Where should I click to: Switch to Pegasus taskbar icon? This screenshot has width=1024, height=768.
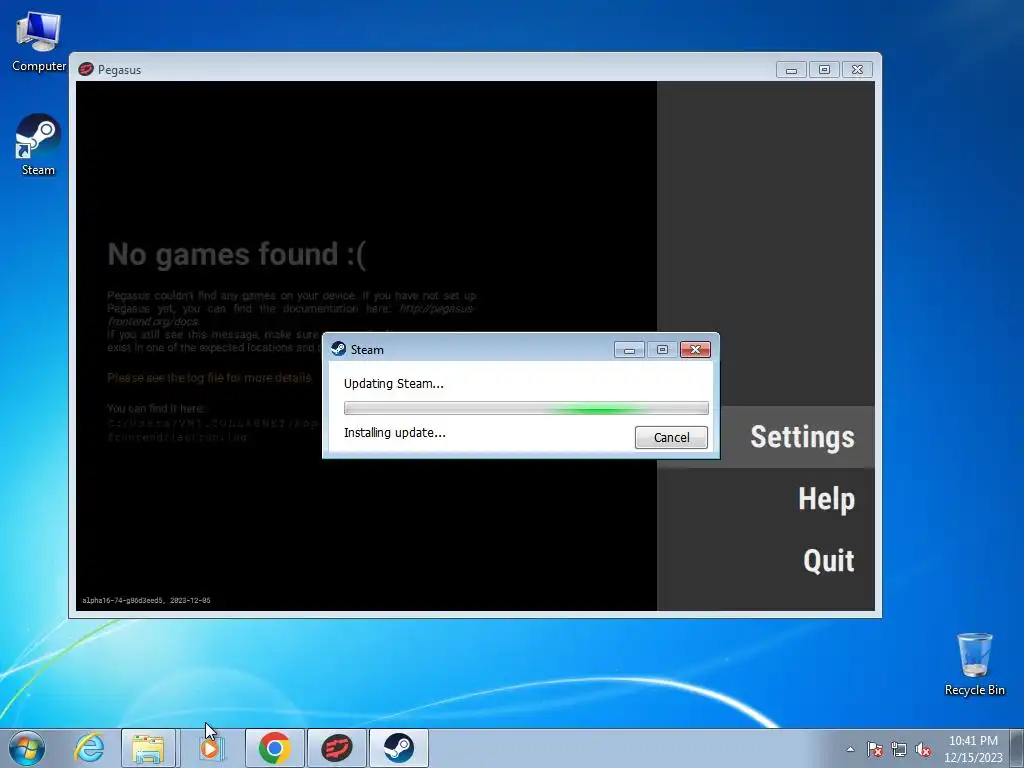click(x=336, y=748)
